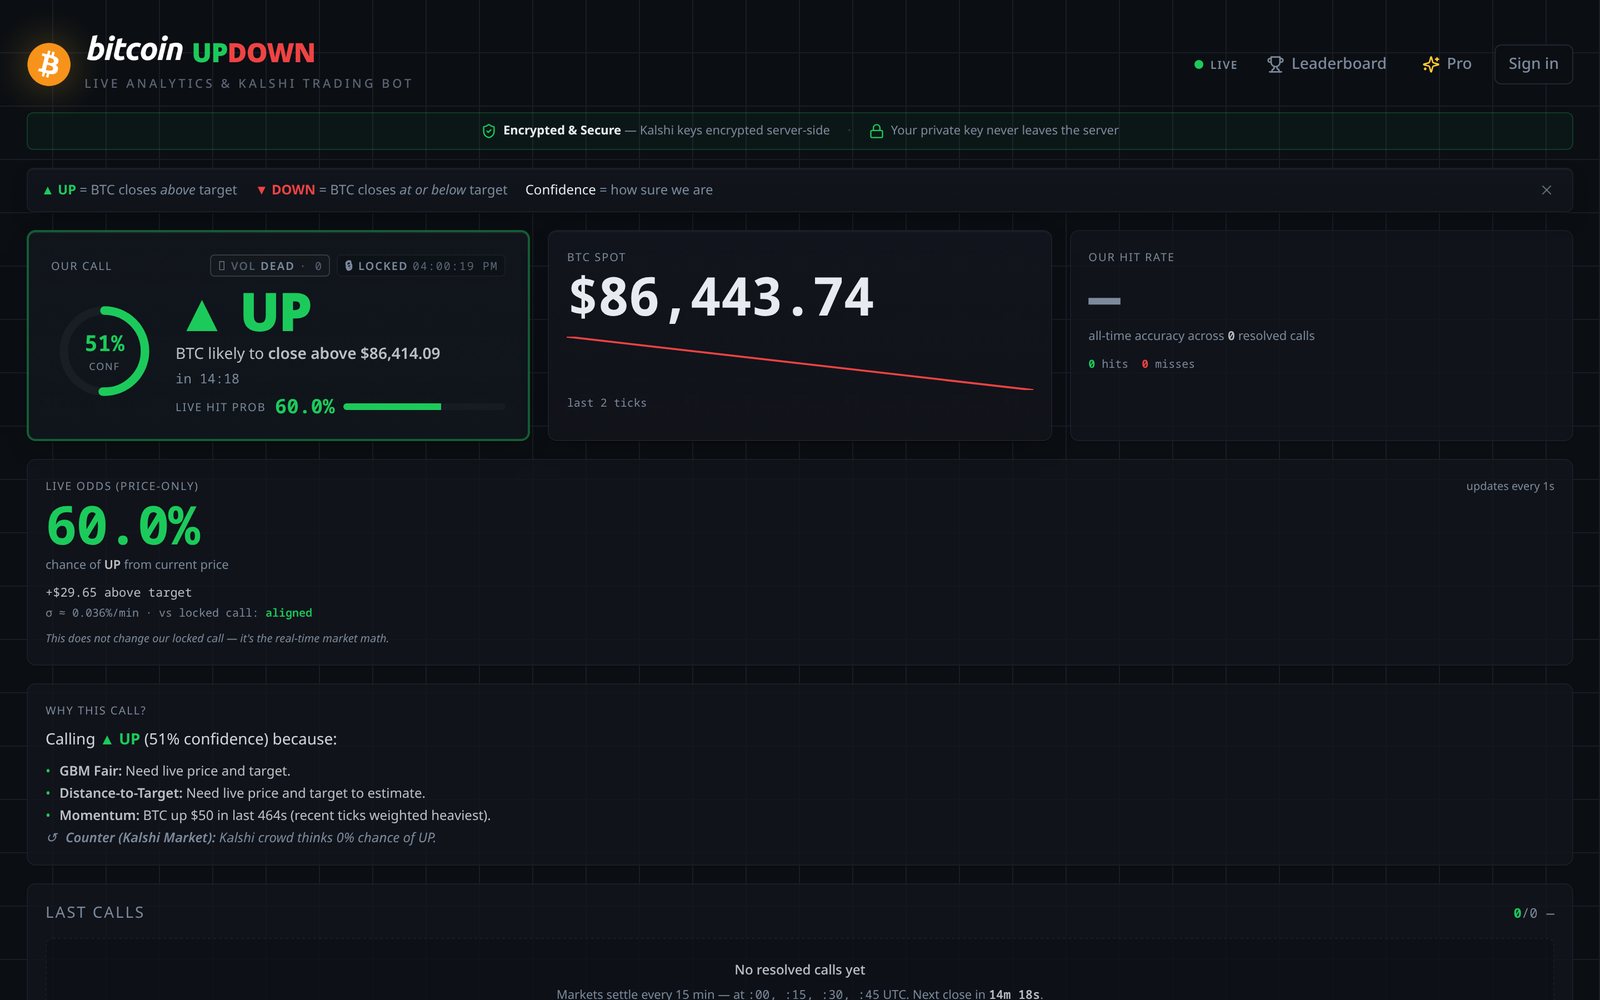1600x1000 pixels.
Task: Click the bitcoin UPDOWN site title
Action: tap(200, 50)
